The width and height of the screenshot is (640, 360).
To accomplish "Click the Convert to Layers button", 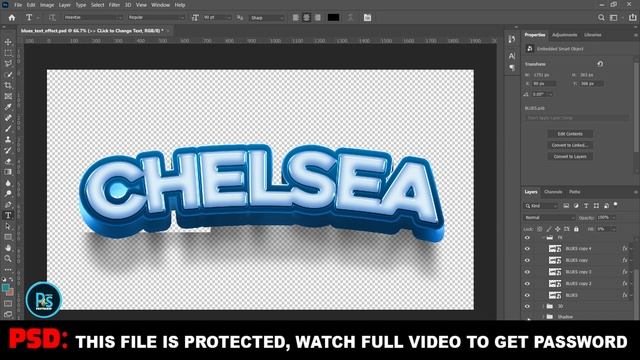I will coord(570,156).
